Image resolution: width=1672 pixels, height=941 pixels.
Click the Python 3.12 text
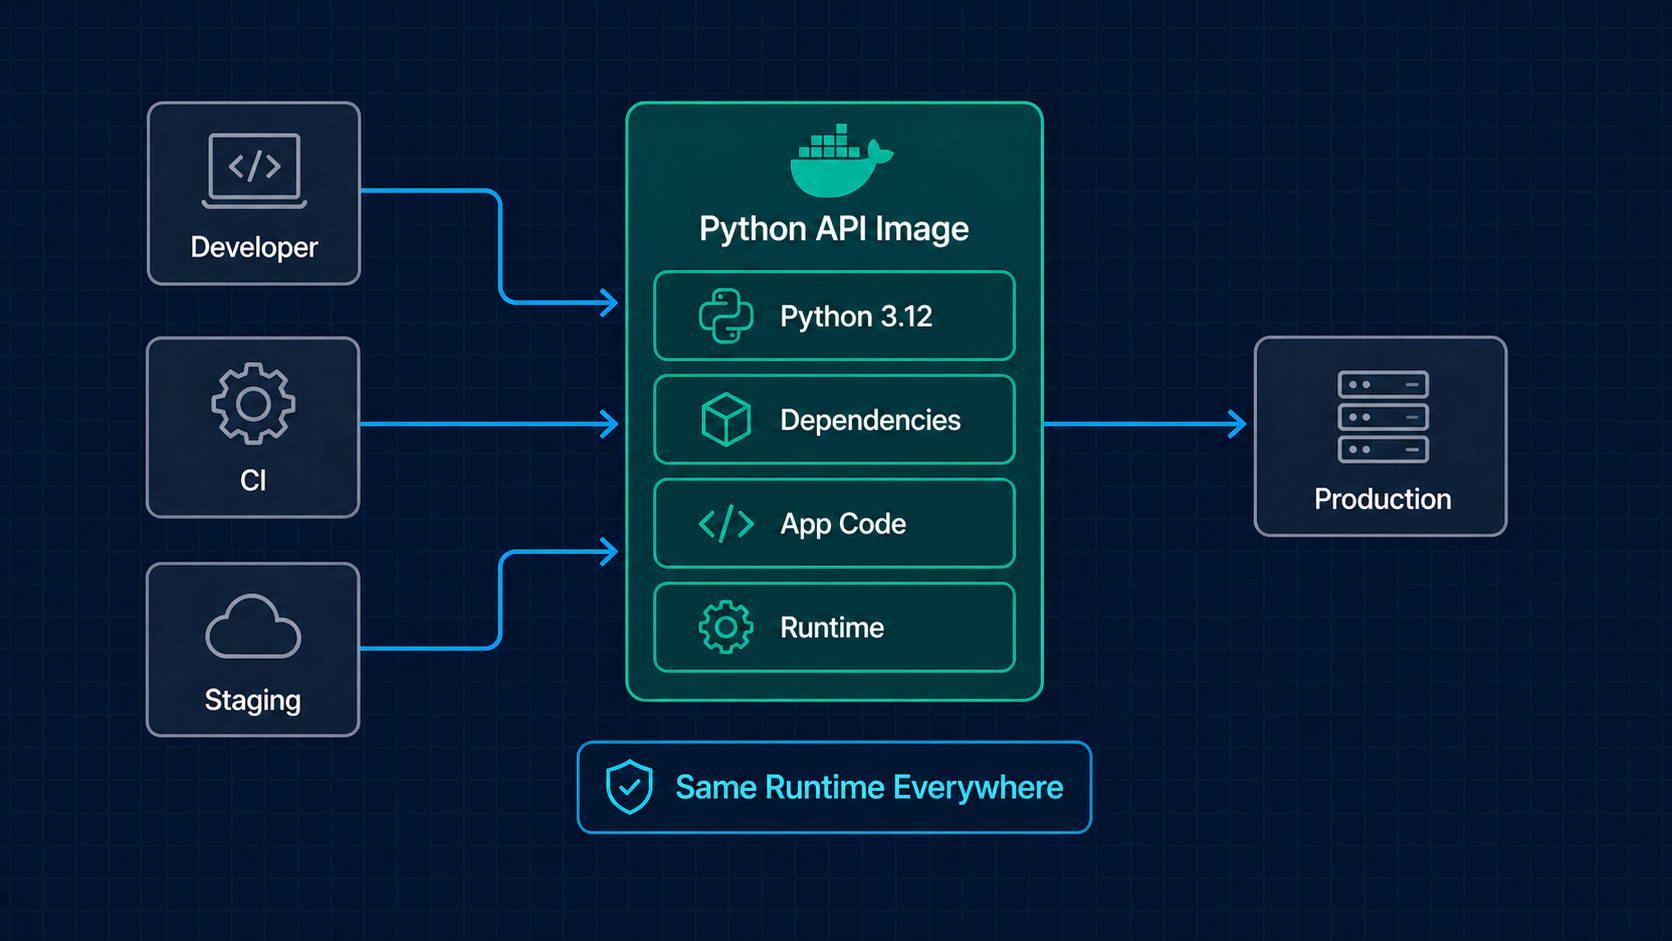(x=856, y=317)
